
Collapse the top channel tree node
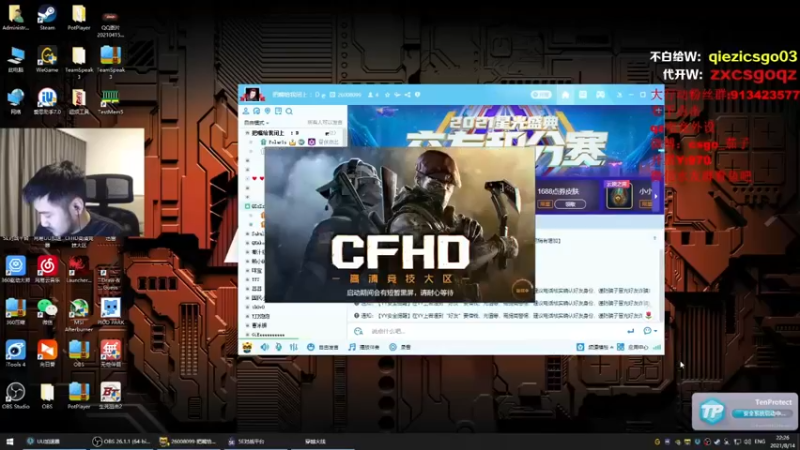click(247, 133)
